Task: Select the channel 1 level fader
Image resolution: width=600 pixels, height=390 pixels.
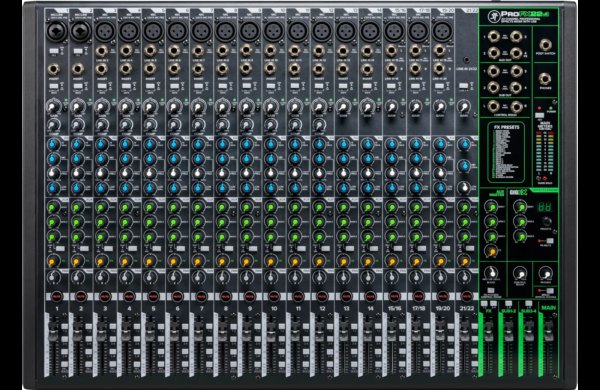Action: click(53, 331)
